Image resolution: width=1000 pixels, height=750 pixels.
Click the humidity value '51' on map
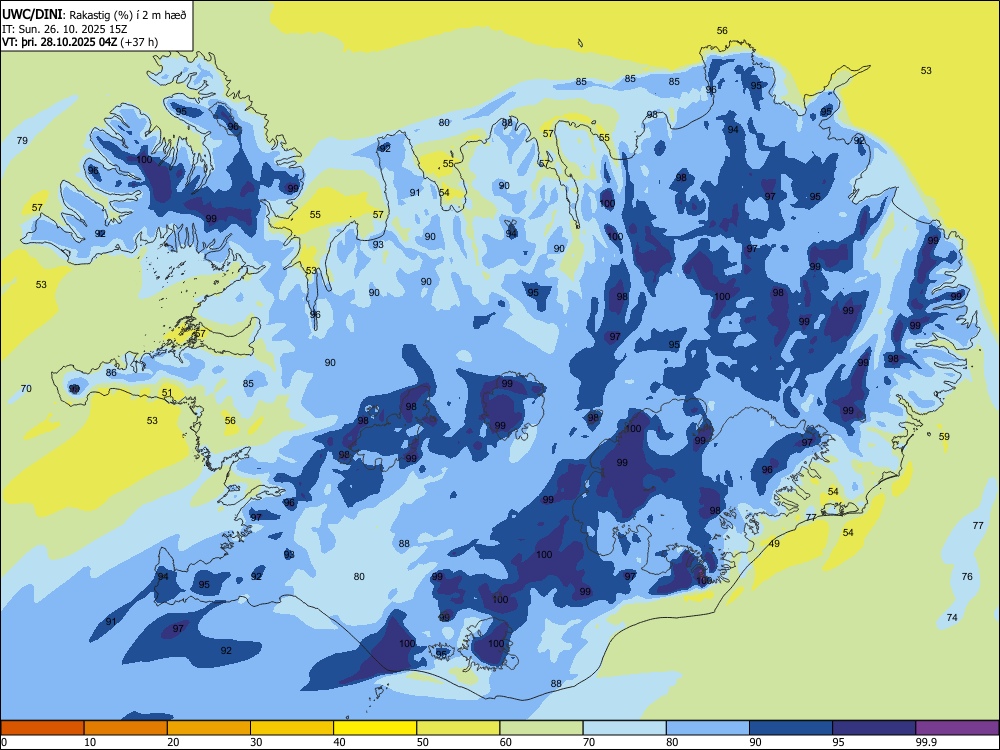167,393
